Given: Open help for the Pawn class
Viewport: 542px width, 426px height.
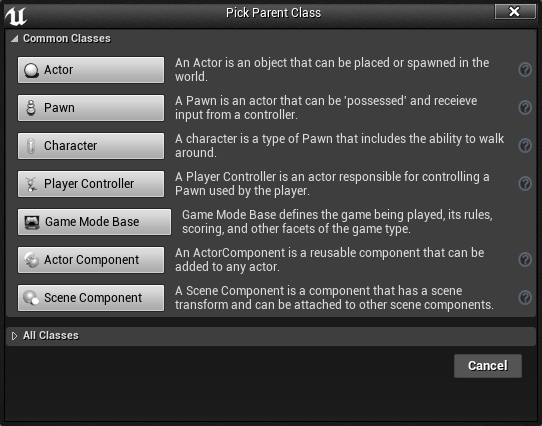Looking at the screenshot, I should point(525,108).
